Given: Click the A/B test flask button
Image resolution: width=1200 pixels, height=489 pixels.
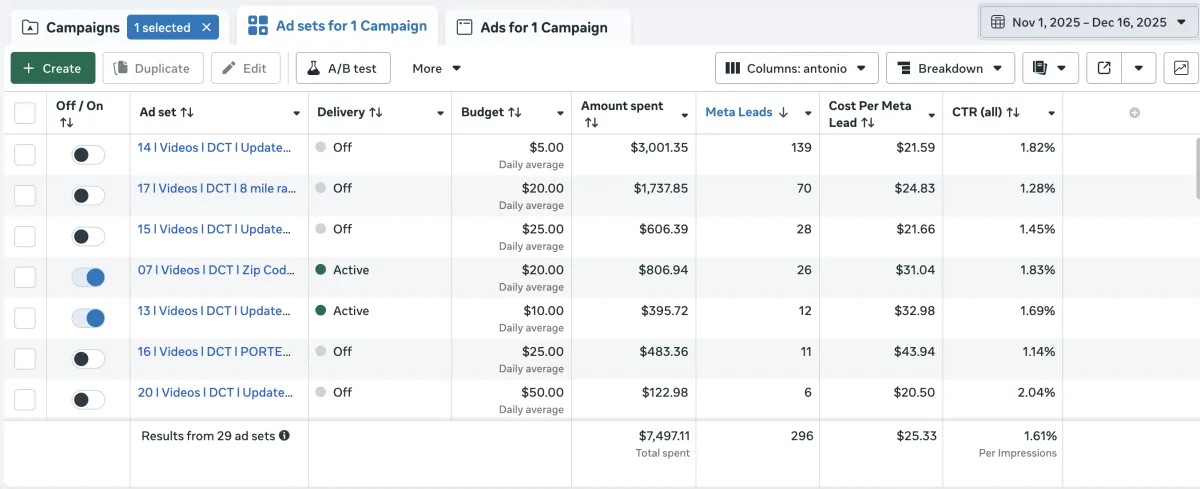Looking at the screenshot, I should click(x=342, y=68).
